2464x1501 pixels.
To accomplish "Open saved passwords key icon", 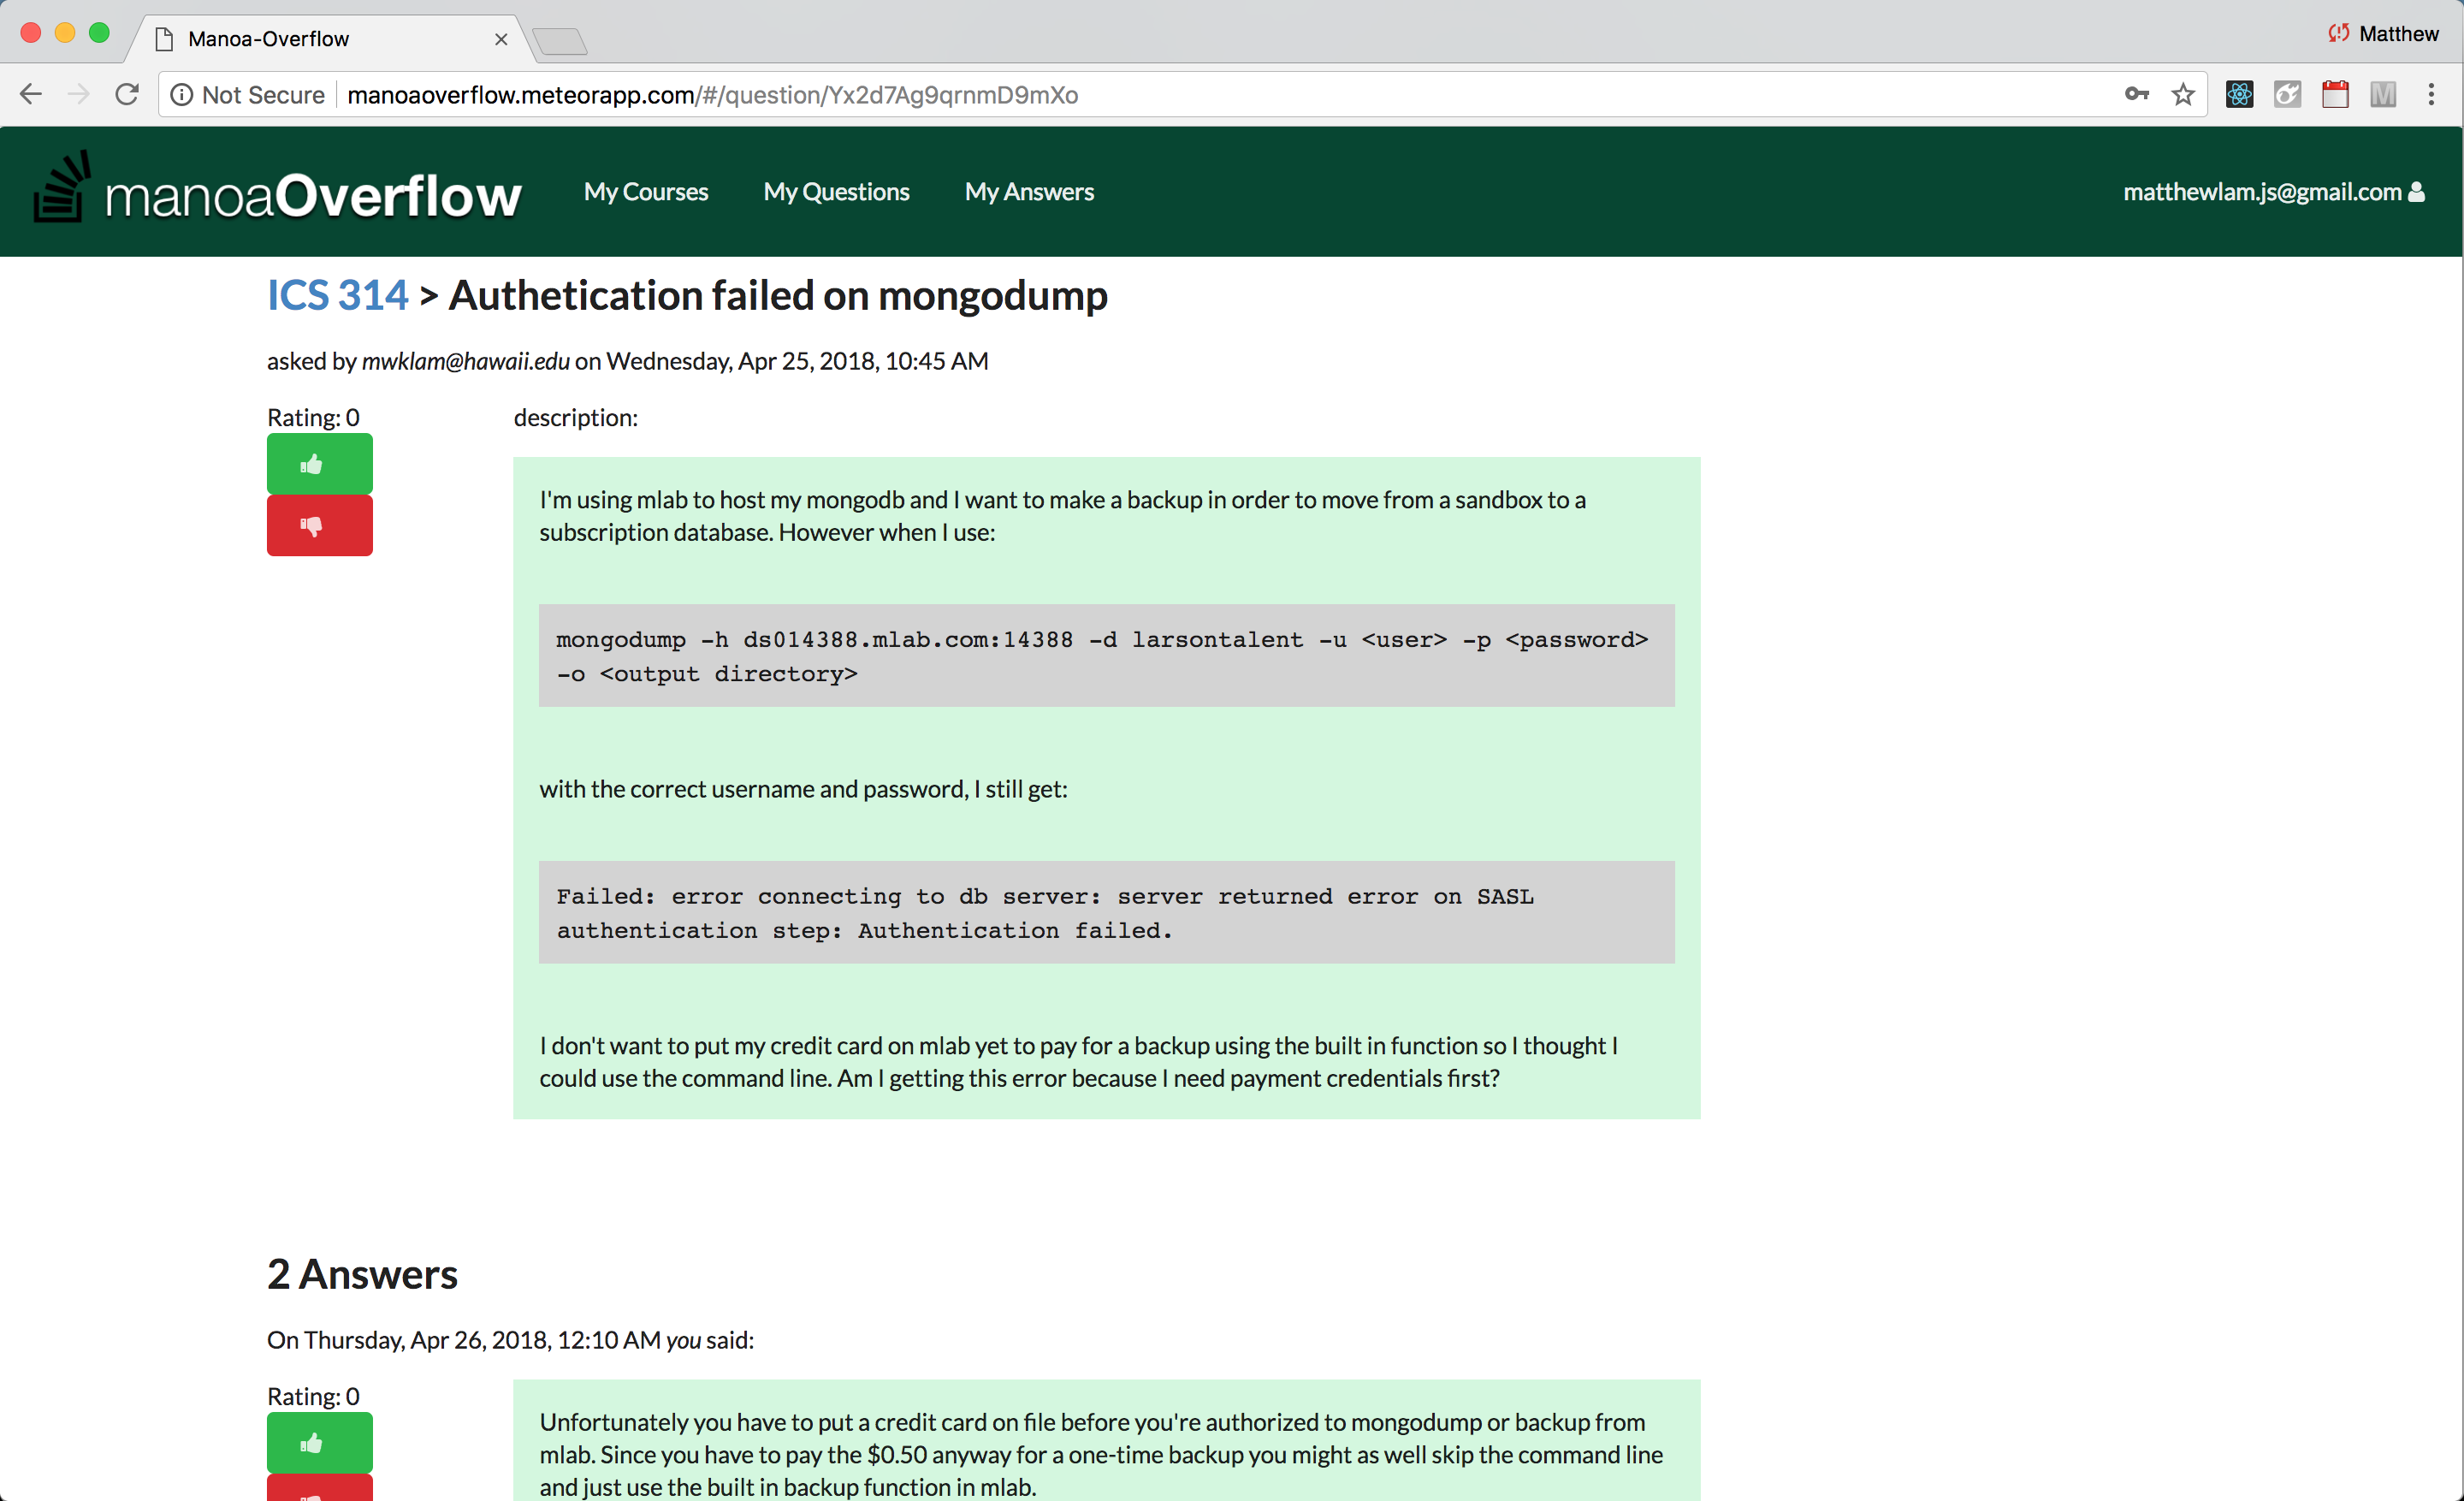I will tap(2136, 94).
